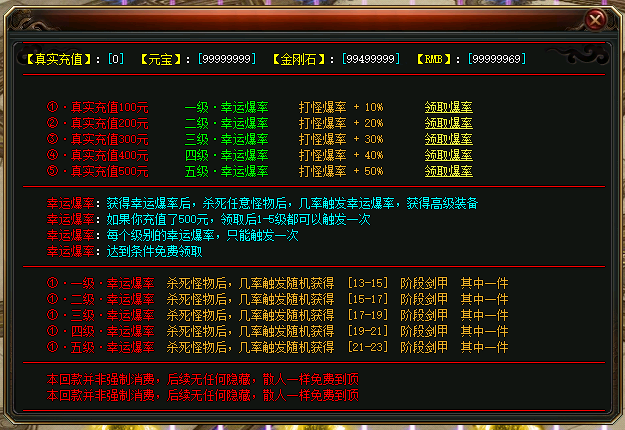Close the dialog with the red X button

pyautogui.click(x=595, y=20)
